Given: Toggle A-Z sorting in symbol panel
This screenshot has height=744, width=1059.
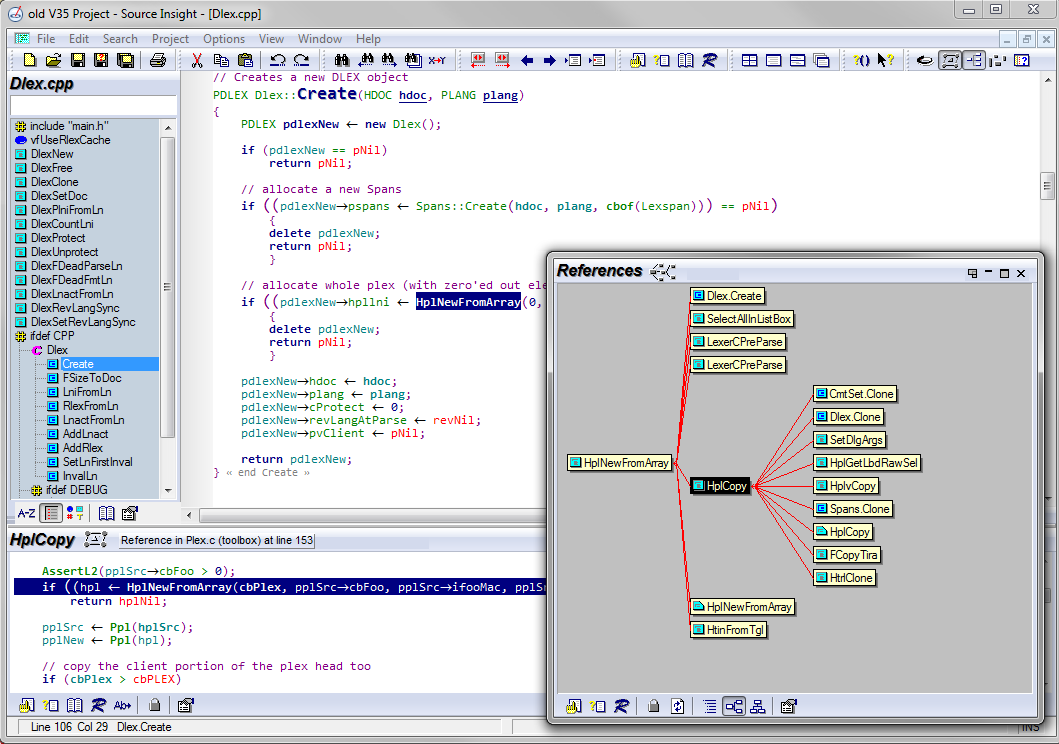Looking at the screenshot, I should pos(26,513).
